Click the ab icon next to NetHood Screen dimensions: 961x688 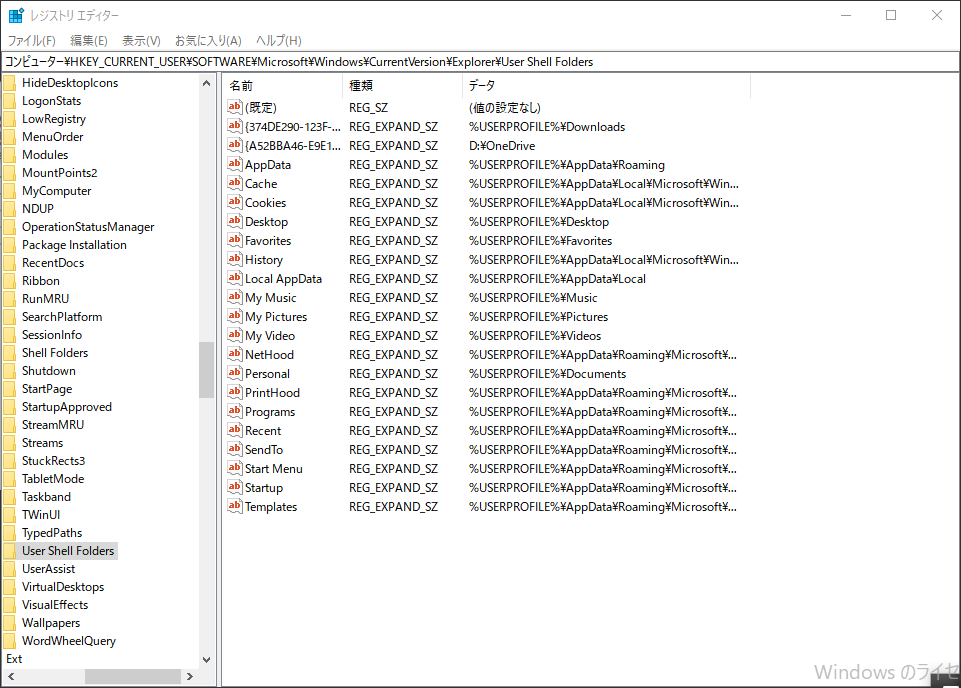coord(235,354)
